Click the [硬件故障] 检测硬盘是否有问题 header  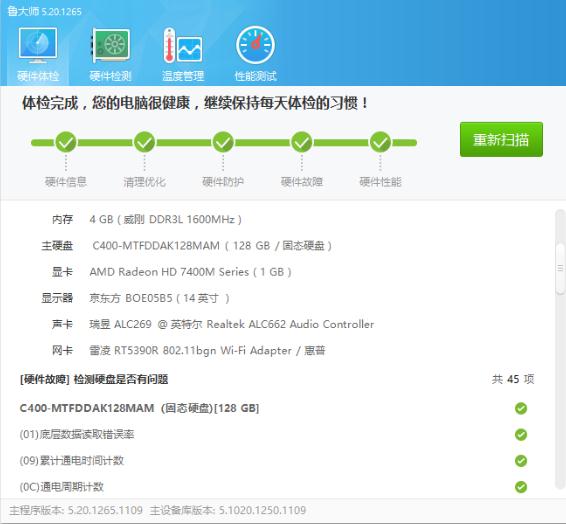coord(94,379)
